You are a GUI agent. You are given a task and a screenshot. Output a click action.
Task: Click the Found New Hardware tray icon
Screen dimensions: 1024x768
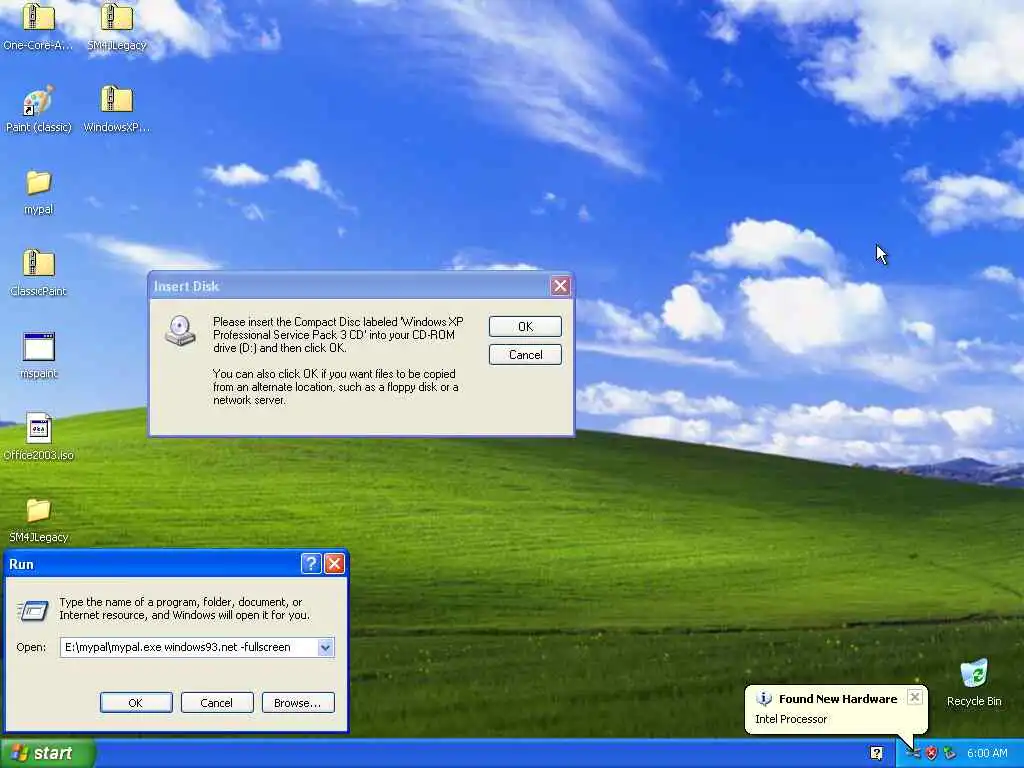(x=914, y=753)
